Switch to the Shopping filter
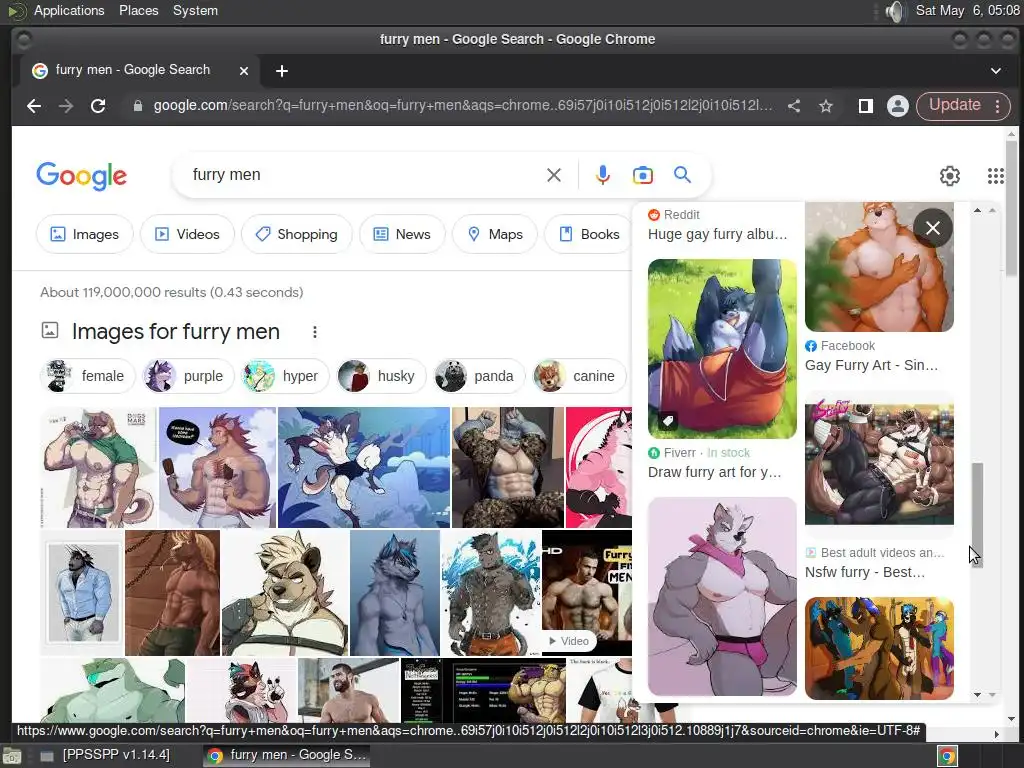The width and height of the screenshot is (1024, 768). click(296, 234)
